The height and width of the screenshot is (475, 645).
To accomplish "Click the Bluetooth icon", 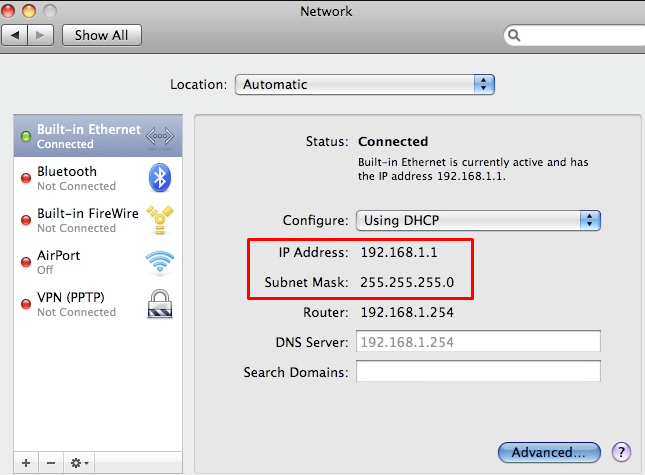I will pyautogui.click(x=160, y=178).
